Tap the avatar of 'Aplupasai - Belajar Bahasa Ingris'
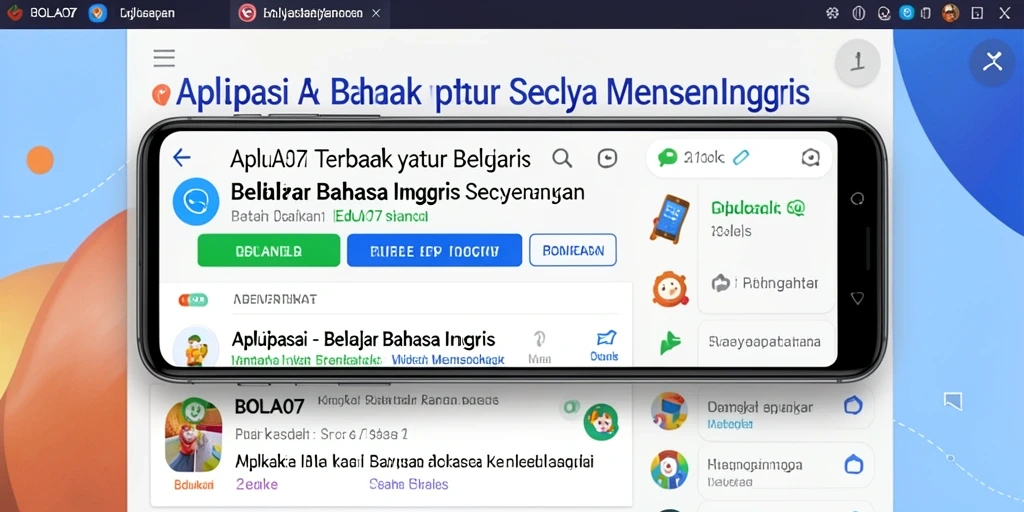Image resolution: width=1024 pixels, height=512 pixels. point(195,346)
